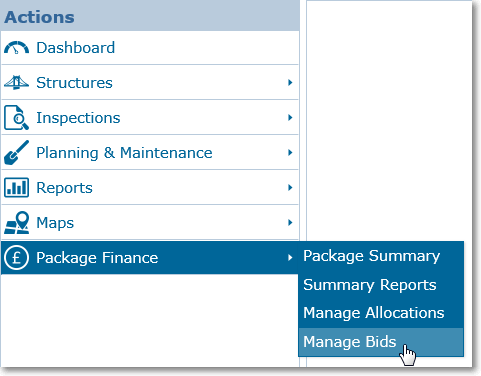Click the Package Finance pound sign icon
Image resolution: width=481 pixels, height=376 pixels.
tap(16, 257)
